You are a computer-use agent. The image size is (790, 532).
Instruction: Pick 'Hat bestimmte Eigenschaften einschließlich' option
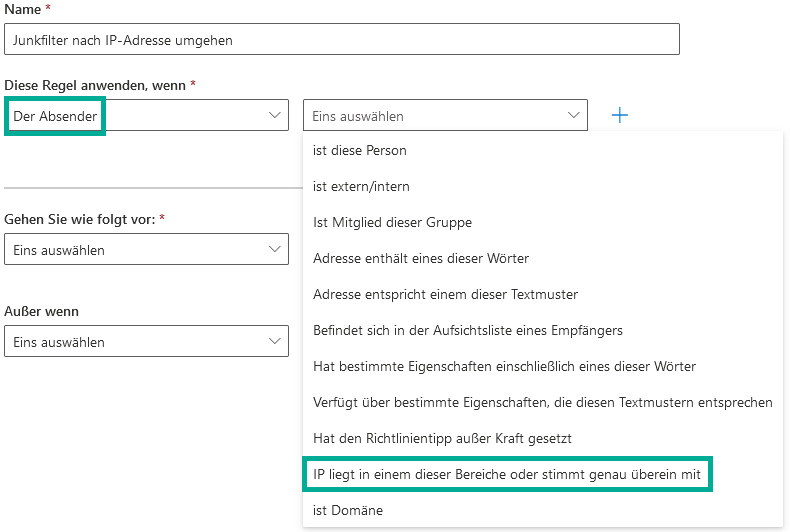504,366
